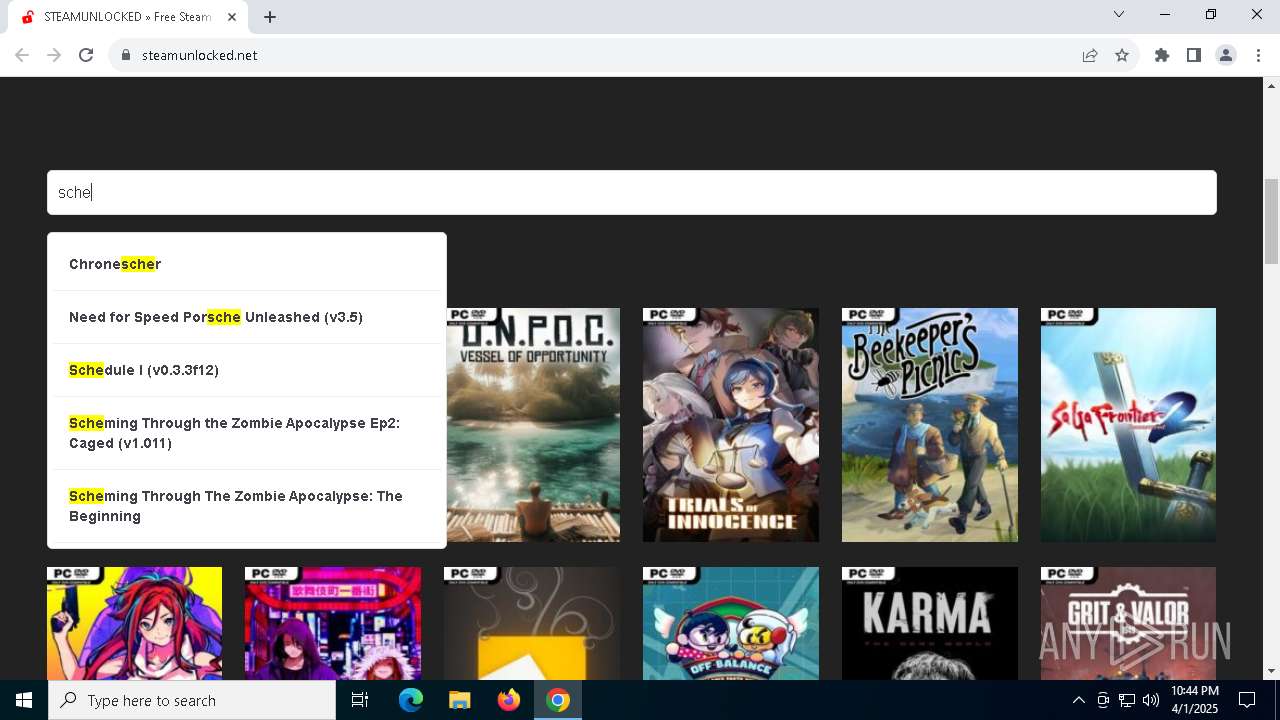Open File Explorer from the taskbar
This screenshot has height=720, width=1280.
click(x=459, y=700)
